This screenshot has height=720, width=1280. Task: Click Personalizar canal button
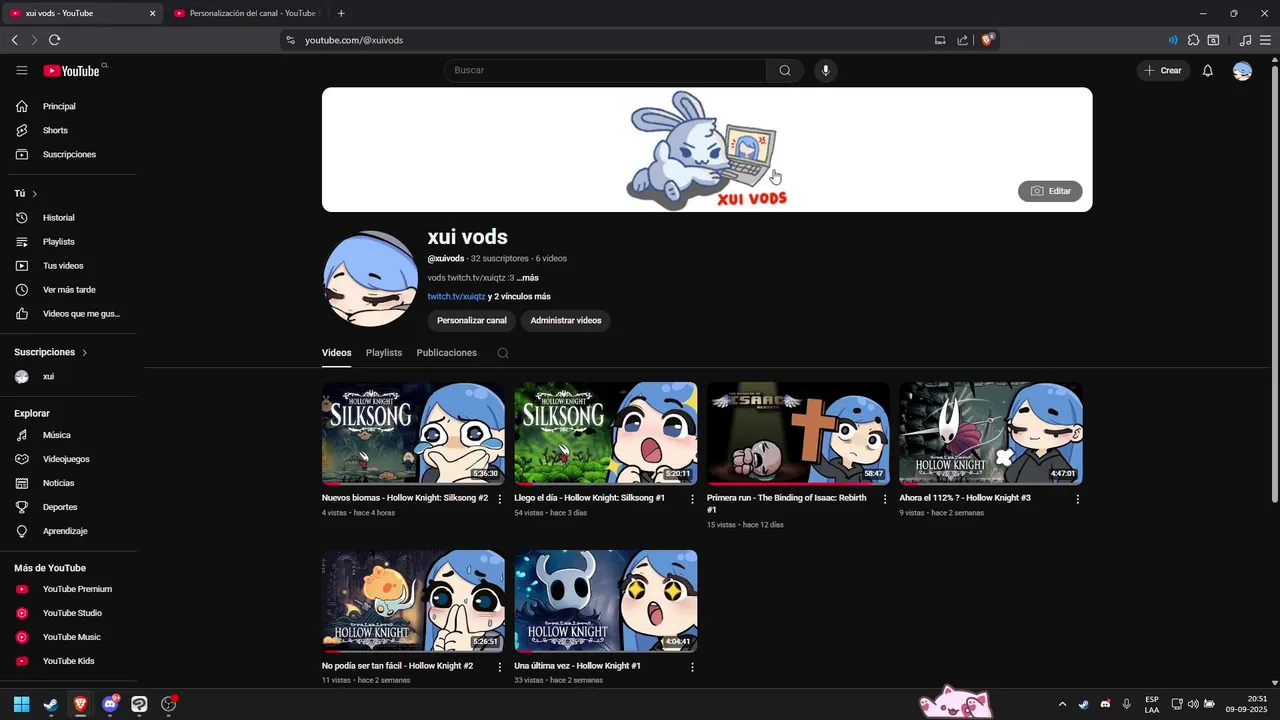coord(472,320)
